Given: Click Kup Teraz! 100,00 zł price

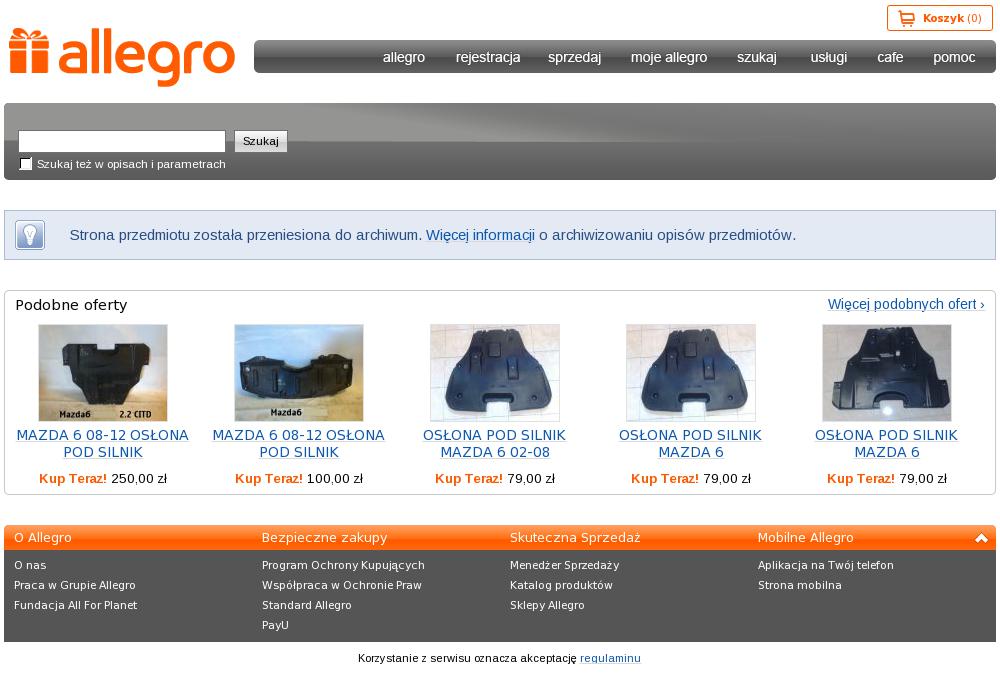Looking at the screenshot, I should [298, 478].
